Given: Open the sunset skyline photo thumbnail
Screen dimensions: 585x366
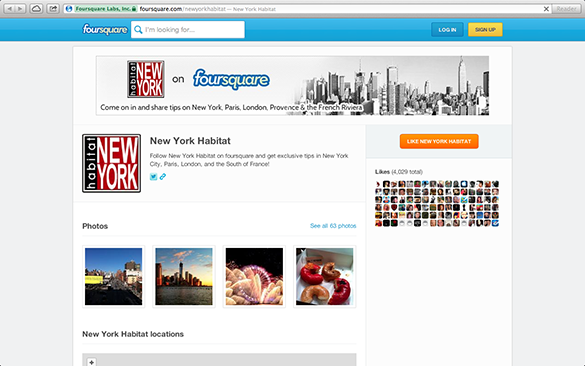Looking at the screenshot, I should (184, 276).
